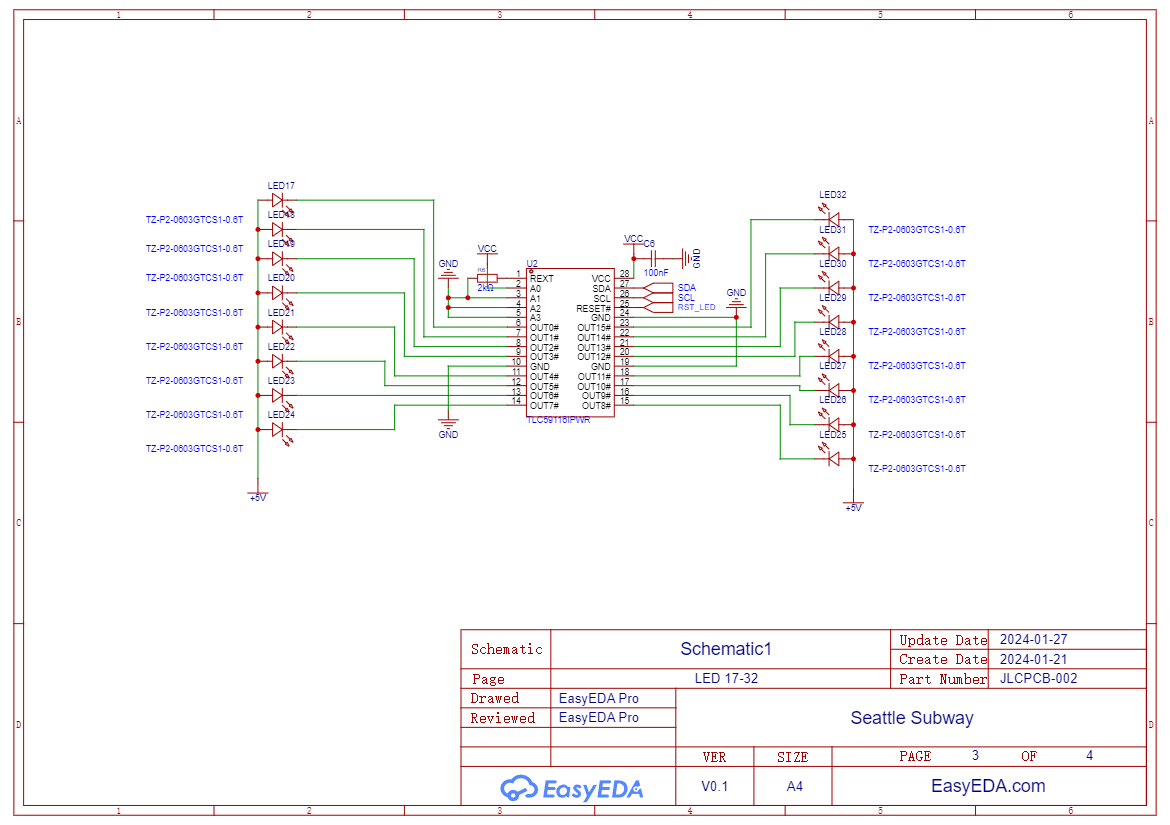Click the EasyEDA logo in title block
This screenshot has width=1170, height=825.
click(x=572, y=788)
